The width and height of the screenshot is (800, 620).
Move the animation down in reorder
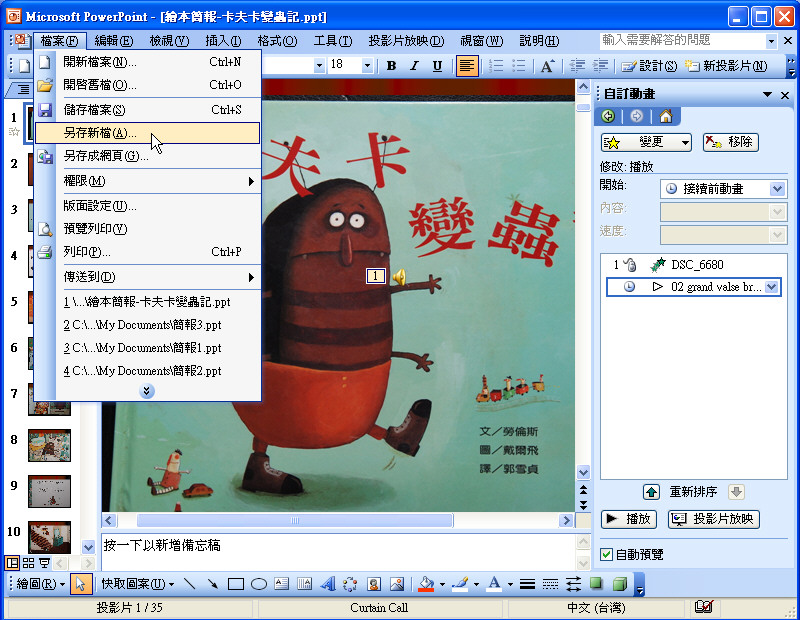point(736,492)
